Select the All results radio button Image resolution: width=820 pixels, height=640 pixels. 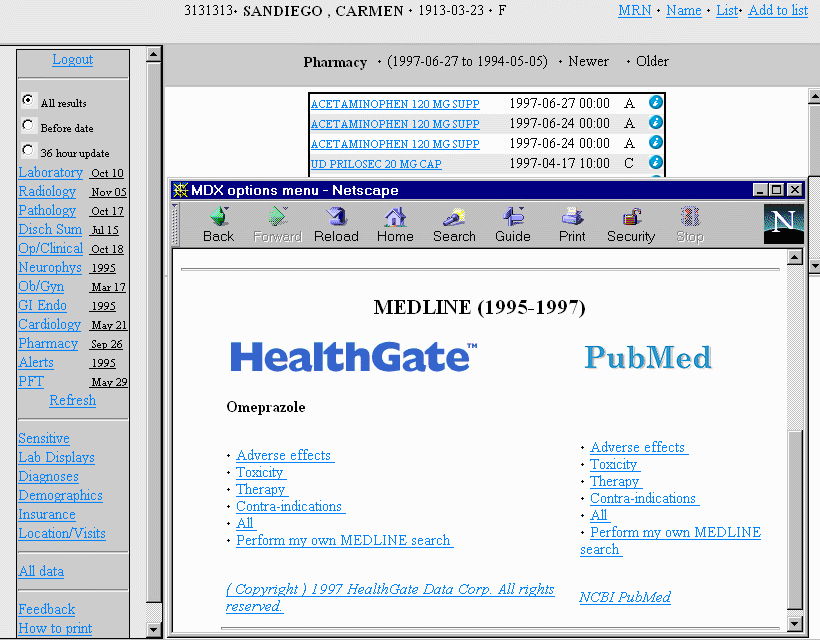pos(28,101)
